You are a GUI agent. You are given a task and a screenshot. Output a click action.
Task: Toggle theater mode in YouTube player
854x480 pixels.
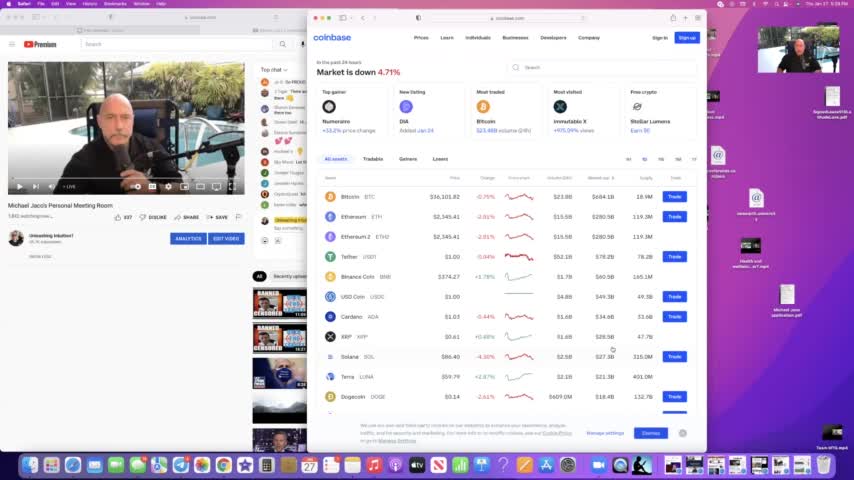click(x=200, y=186)
